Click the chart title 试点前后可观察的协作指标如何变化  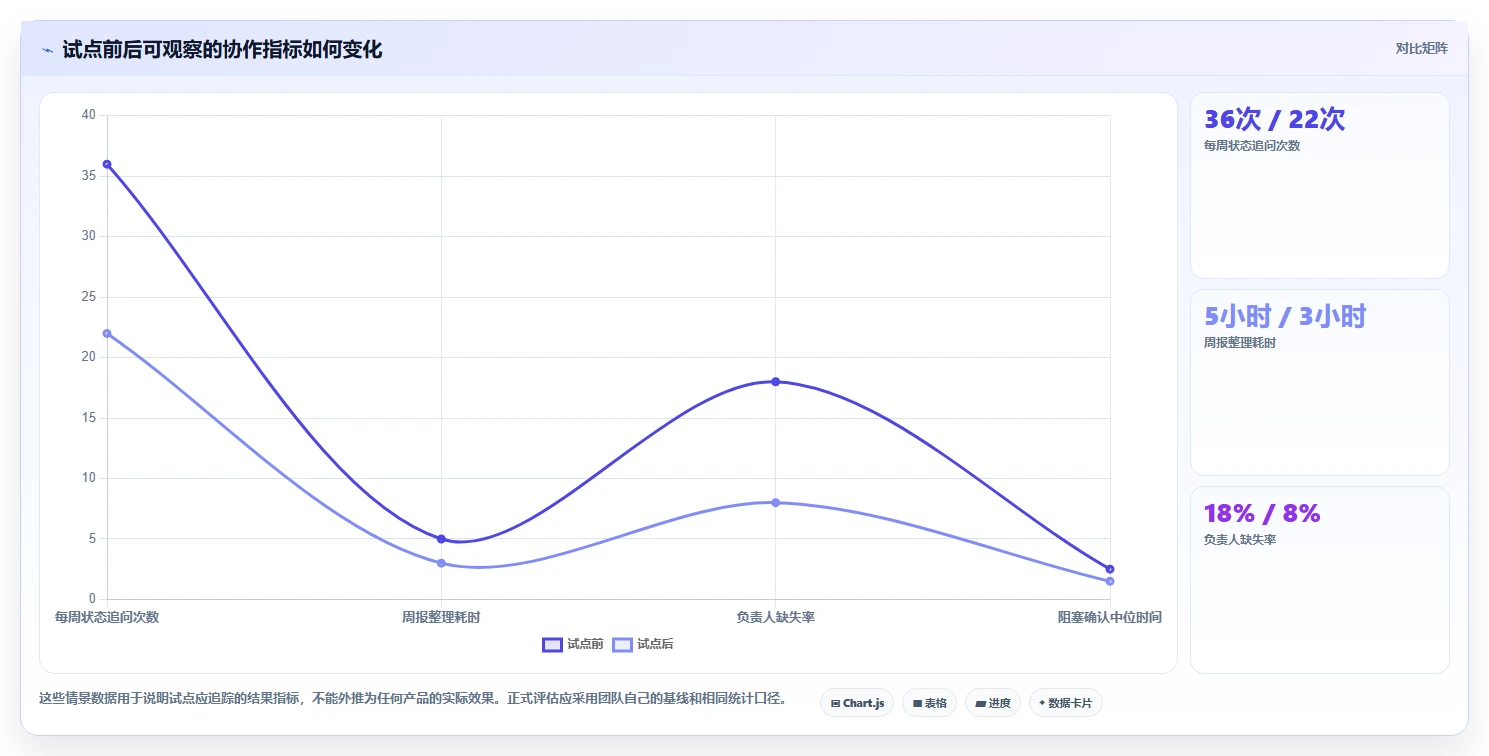point(222,49)
